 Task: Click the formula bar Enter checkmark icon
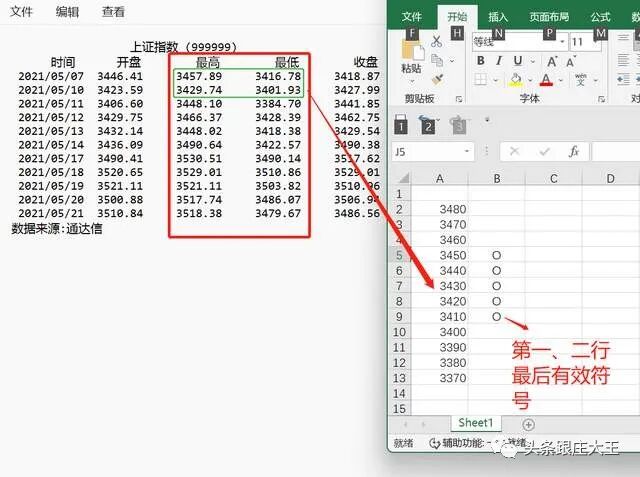(544, 152)
